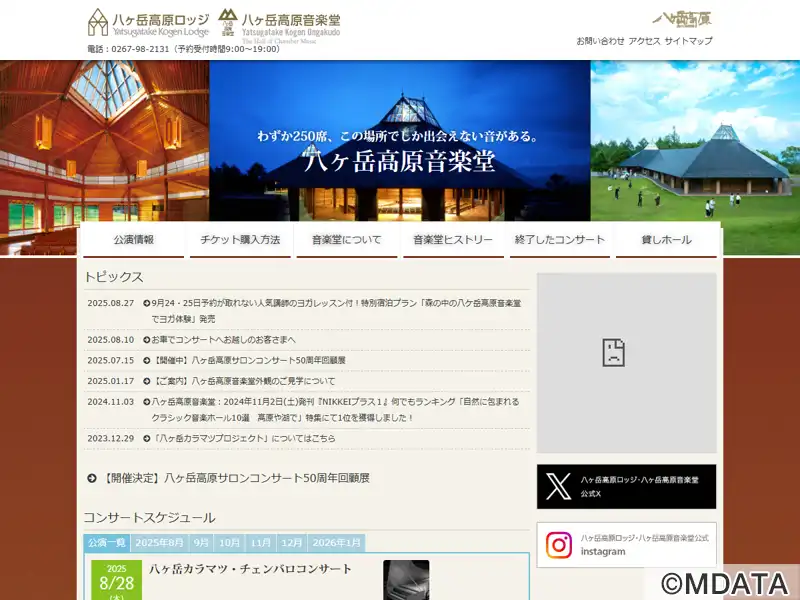Open the ヨガレッスン付 特別宿泊プラン topic link
This screenshot has width=800, height=600.
click(x=336, y=311)
